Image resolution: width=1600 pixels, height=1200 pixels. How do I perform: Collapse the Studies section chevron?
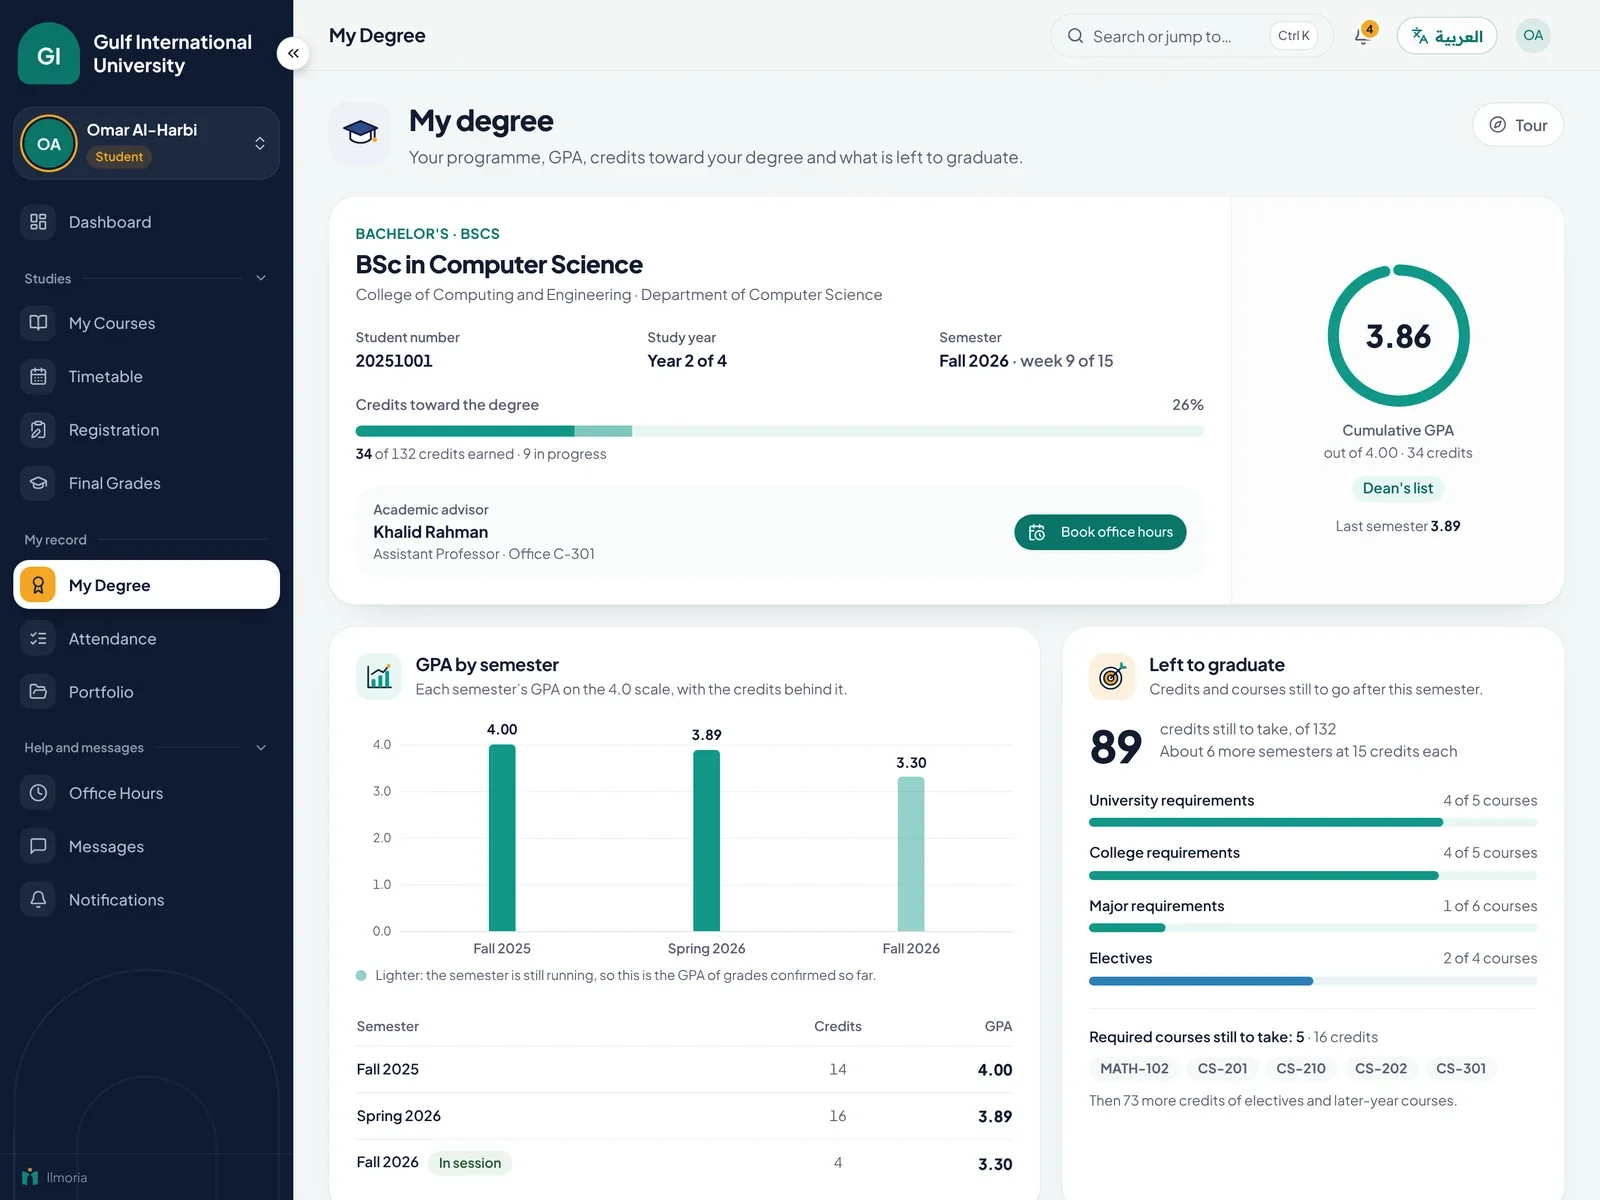pos(261,278)
